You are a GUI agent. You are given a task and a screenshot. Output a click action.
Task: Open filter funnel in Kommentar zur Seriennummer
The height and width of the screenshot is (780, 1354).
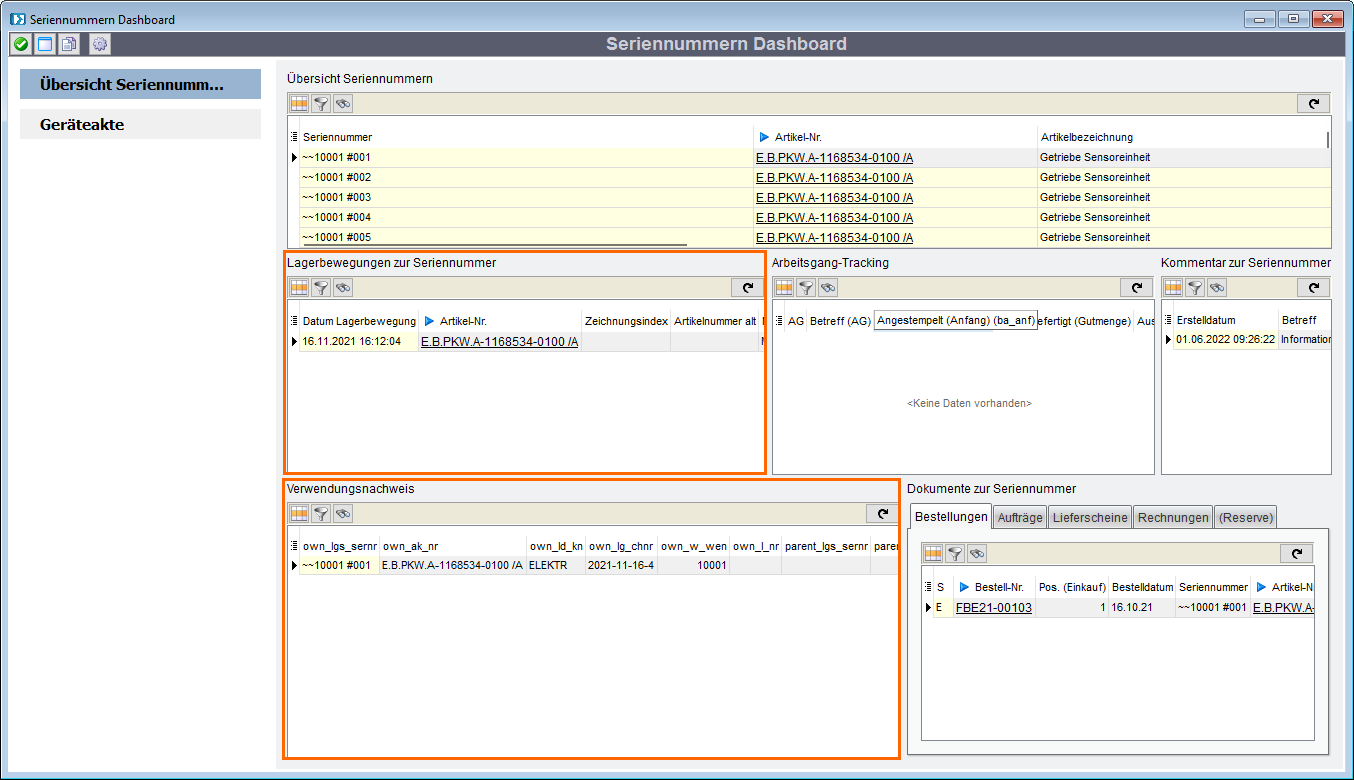tap(1195, 287)
